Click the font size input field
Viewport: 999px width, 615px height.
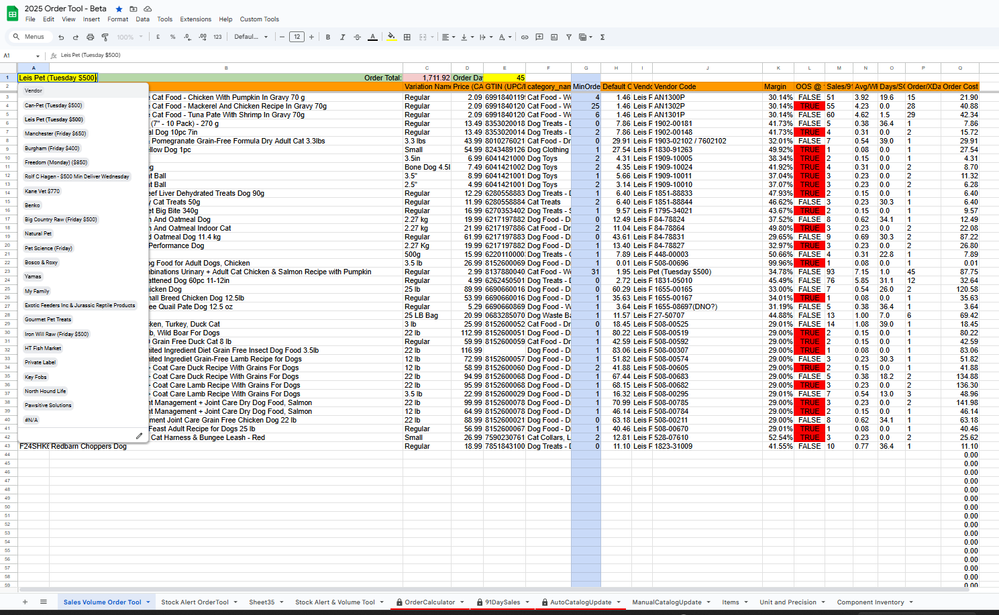pyautogui.click(x=296, y=37)
